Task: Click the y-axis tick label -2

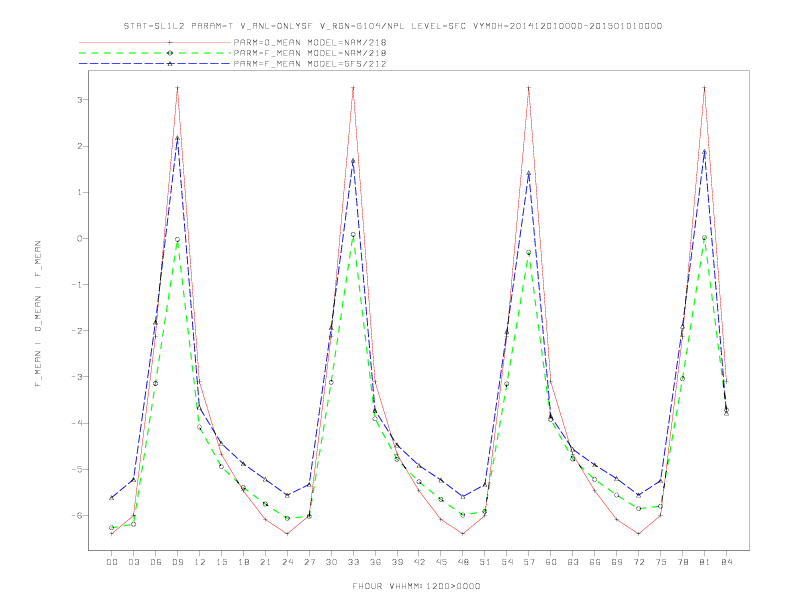Action: coord(77,331)
